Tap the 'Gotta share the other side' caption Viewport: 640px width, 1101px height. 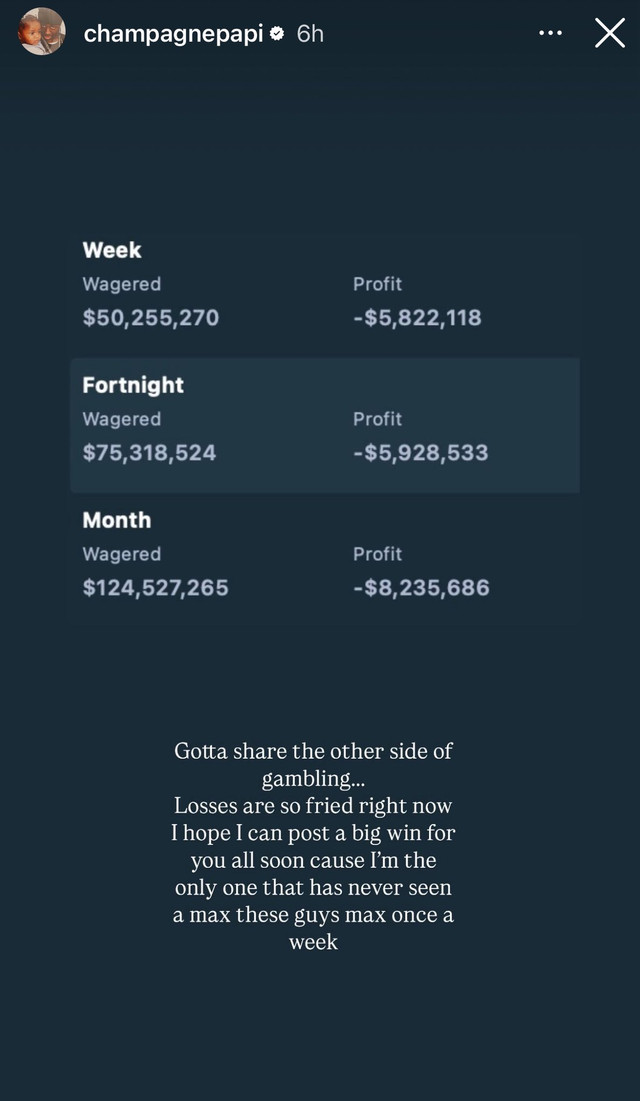pos(313,846)
